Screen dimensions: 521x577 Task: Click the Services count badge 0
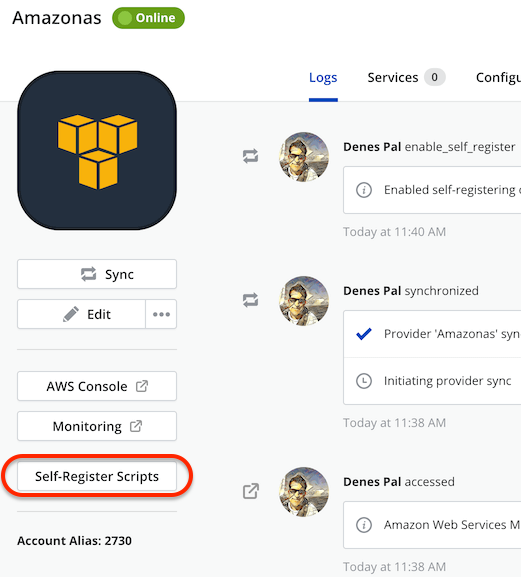[x=435, y=77]
